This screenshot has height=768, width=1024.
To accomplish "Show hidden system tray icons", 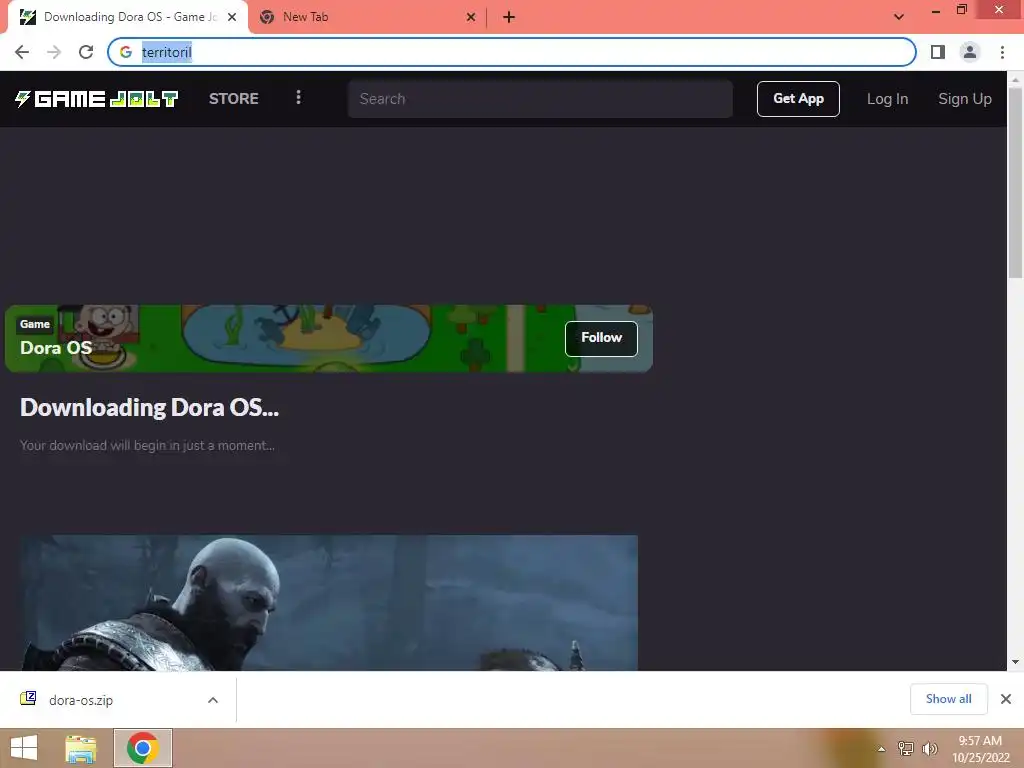I will point(881,749).
